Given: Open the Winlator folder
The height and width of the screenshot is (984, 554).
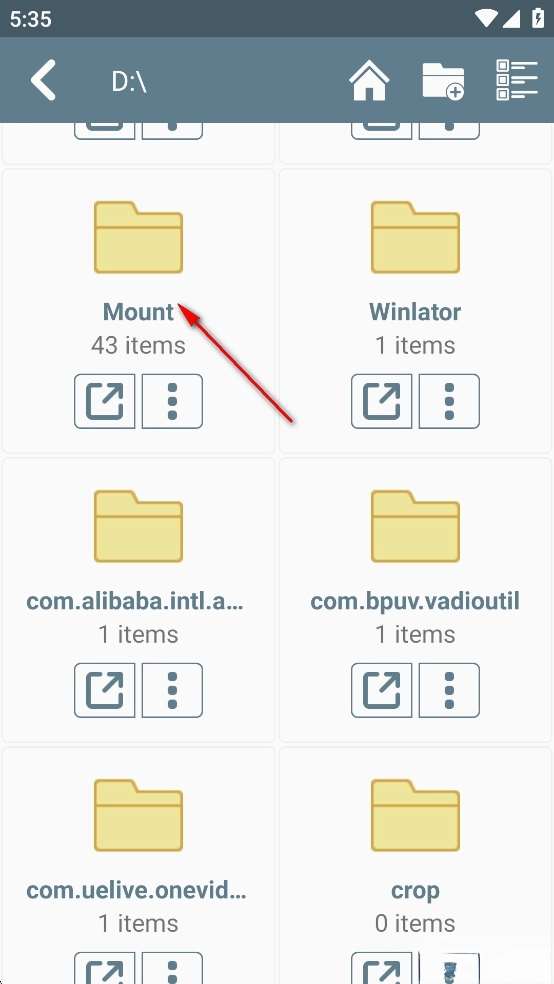Looking at the screenshot, I should pos(415,237).
